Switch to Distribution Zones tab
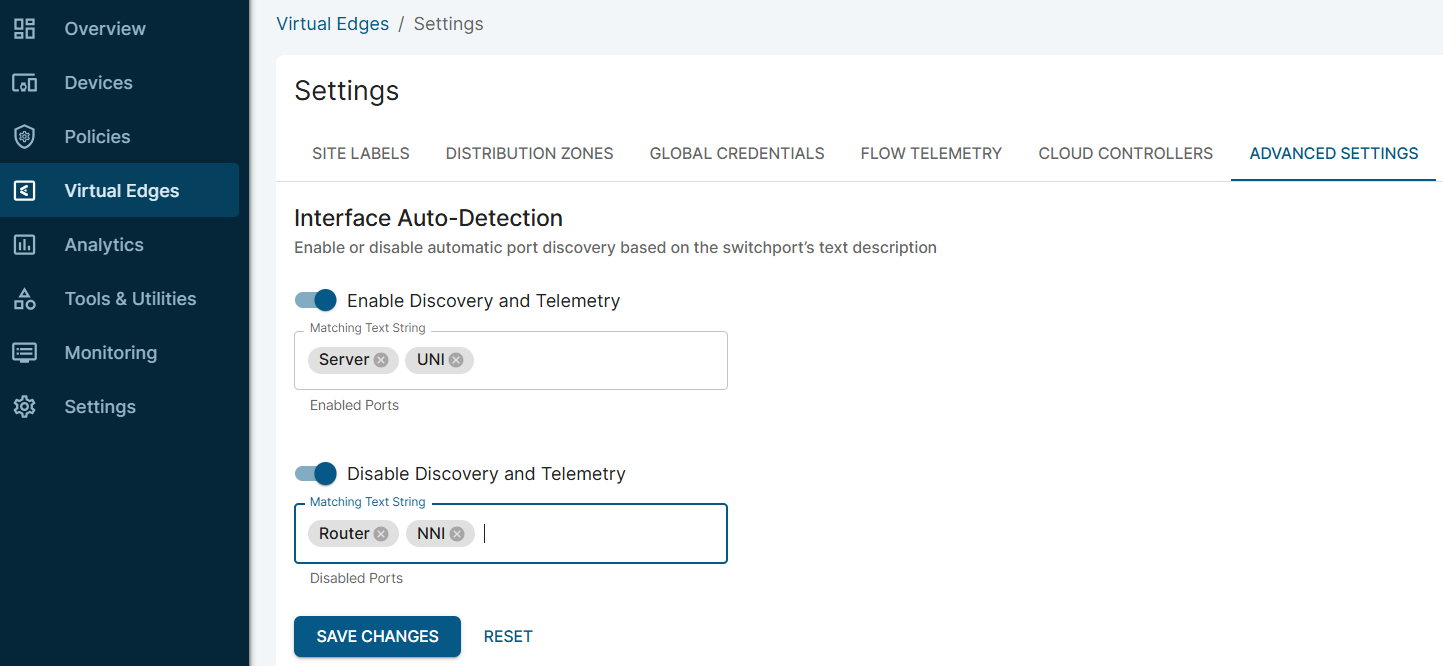This screenshot has height=666, width=1443. (x=530, y=154)
